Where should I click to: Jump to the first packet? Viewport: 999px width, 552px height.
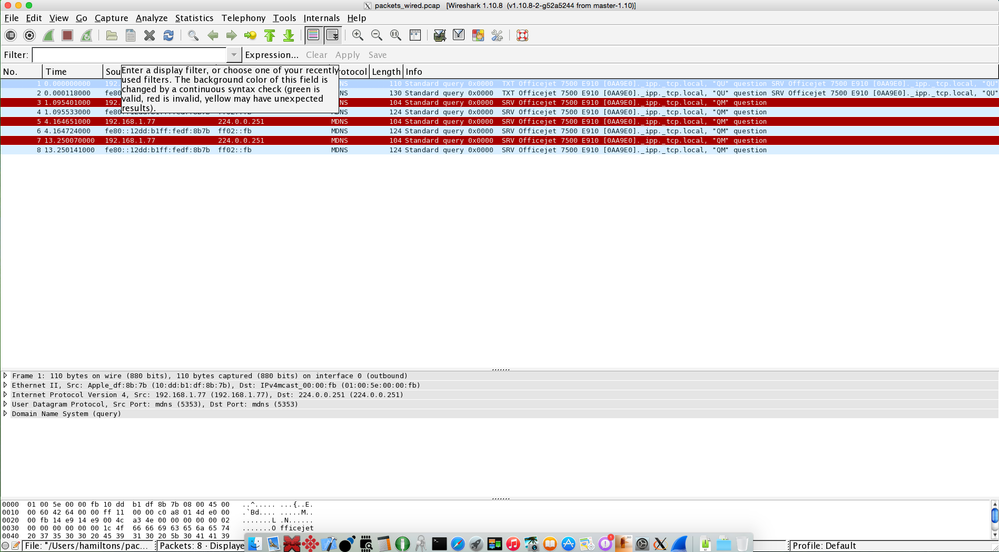(270, 36)
